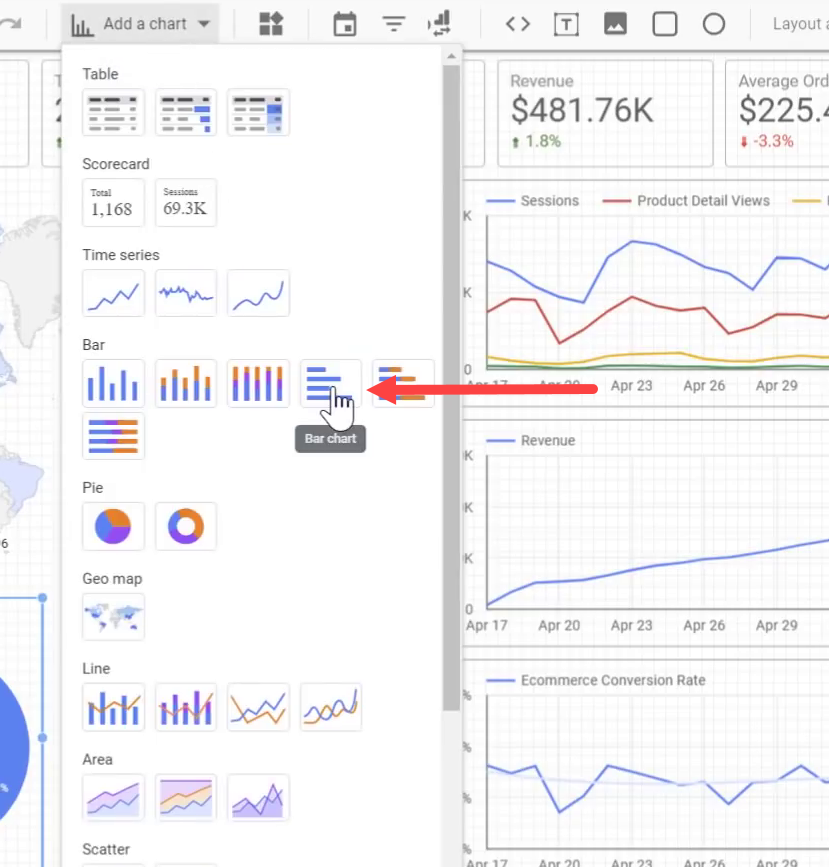Image resolution: width=829 pixels, height=867 pixels.
Task: Click the 1.8% revenue change indicator
Action: 536,142
